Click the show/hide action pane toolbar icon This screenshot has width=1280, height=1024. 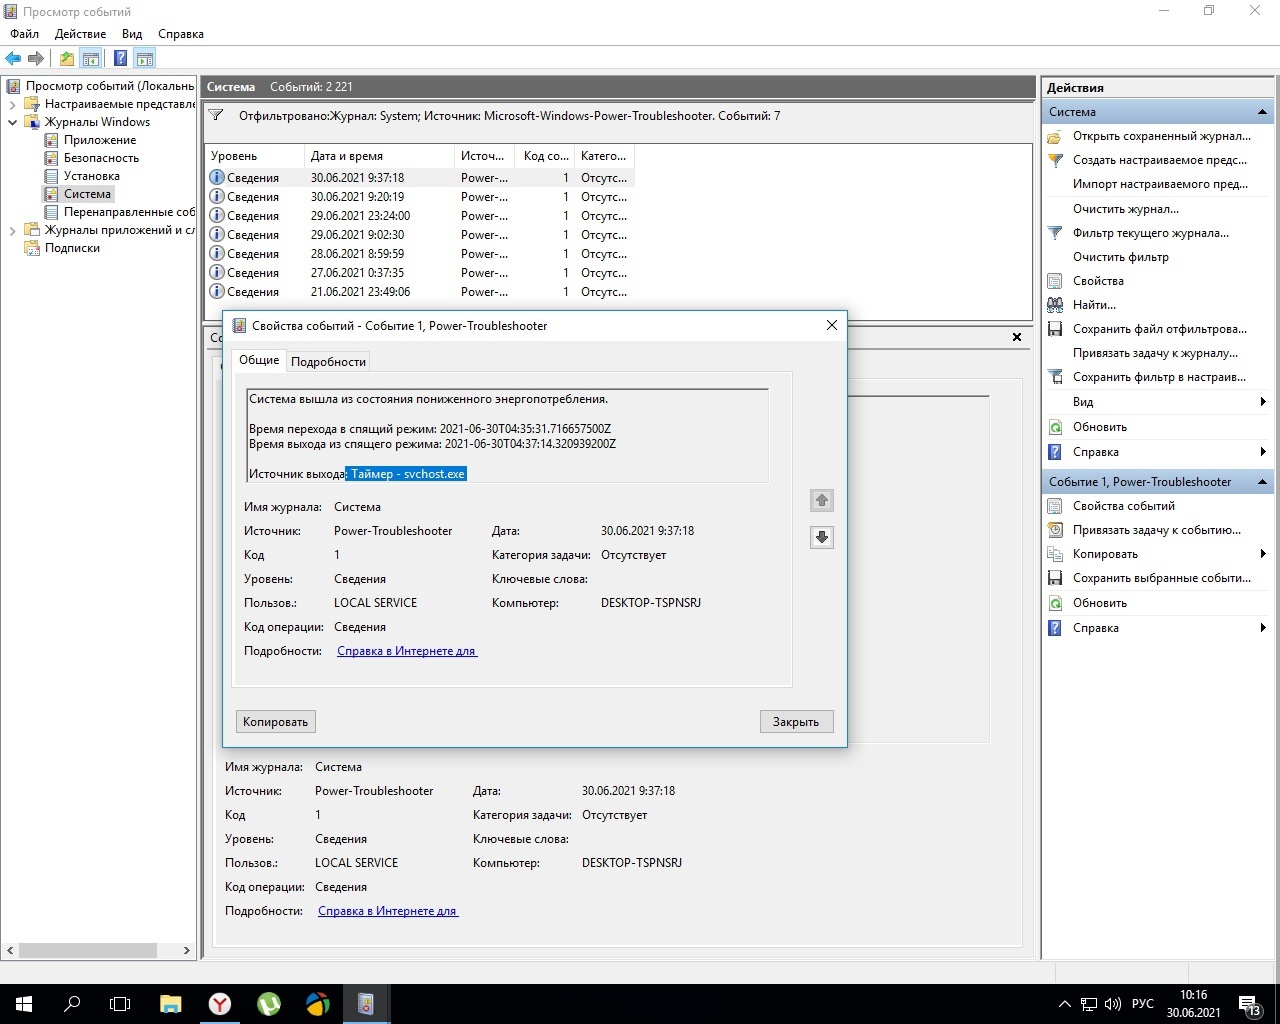[x=145, y=59]
